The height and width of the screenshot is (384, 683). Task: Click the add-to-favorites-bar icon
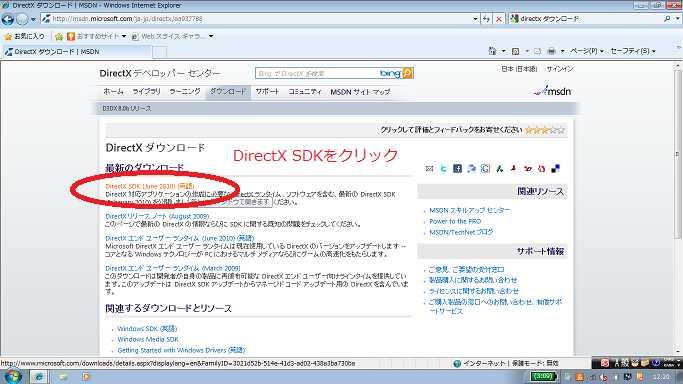pyautogui.click(x=59, y=37)
